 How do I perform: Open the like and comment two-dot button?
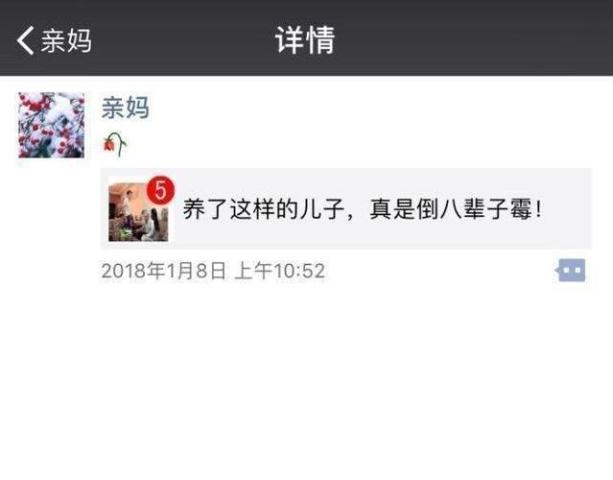coord(571,270)
